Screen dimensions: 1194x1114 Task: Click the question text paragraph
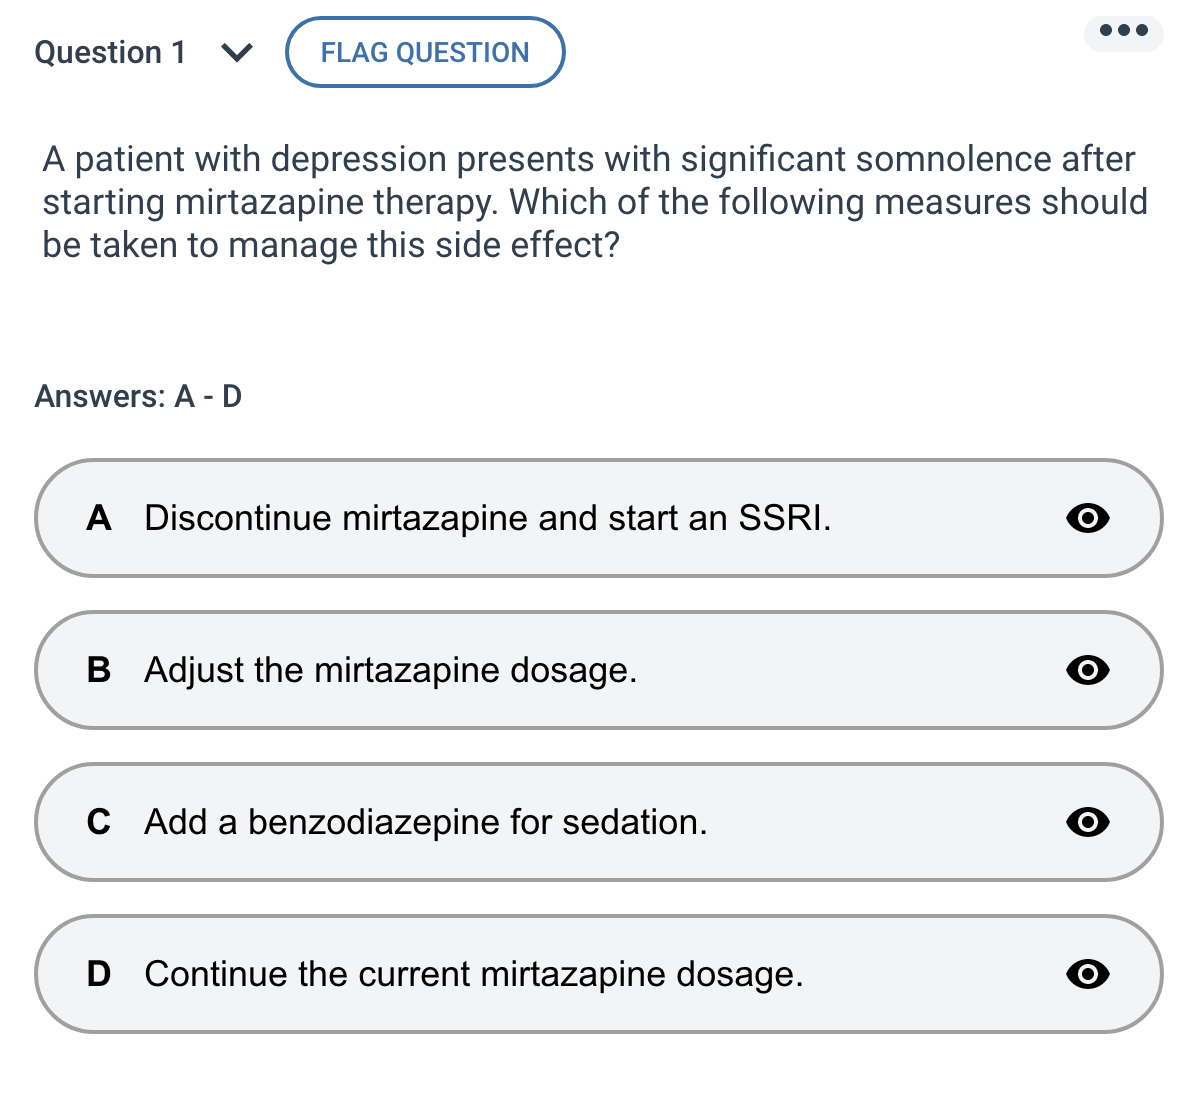[x=595, y=201]
